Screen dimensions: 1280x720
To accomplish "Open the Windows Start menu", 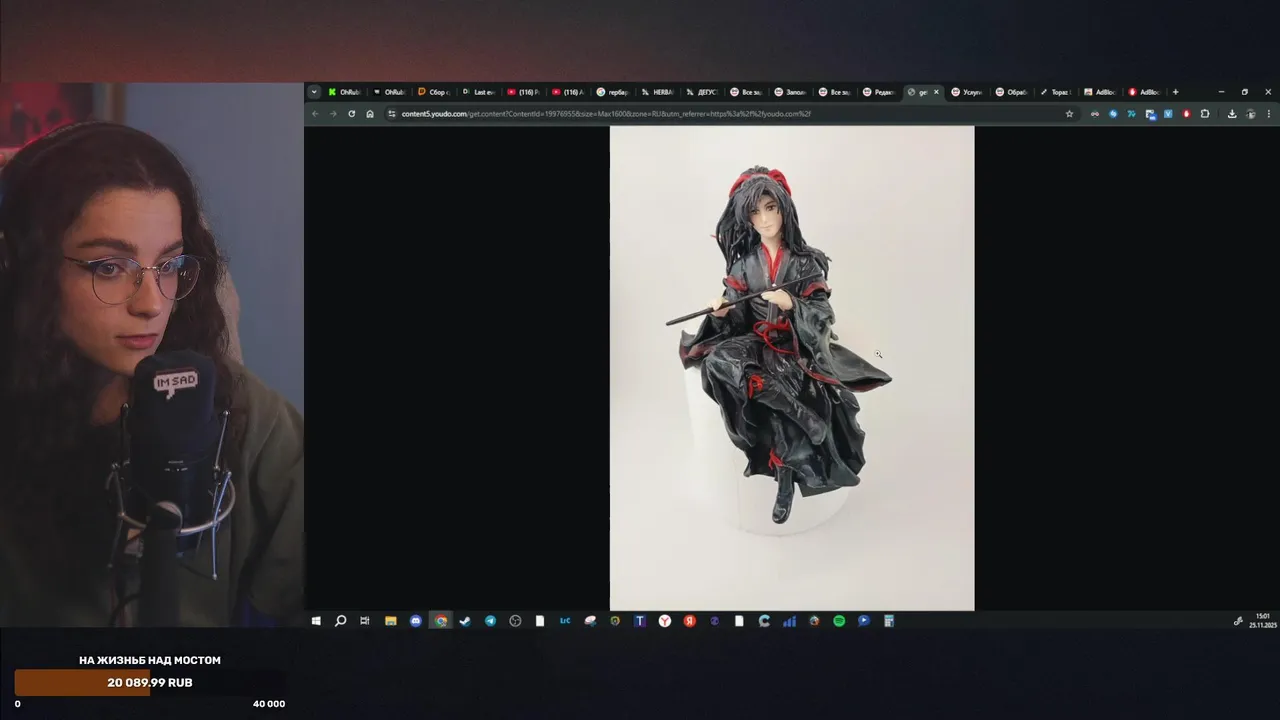I will [x=316, y=621].
